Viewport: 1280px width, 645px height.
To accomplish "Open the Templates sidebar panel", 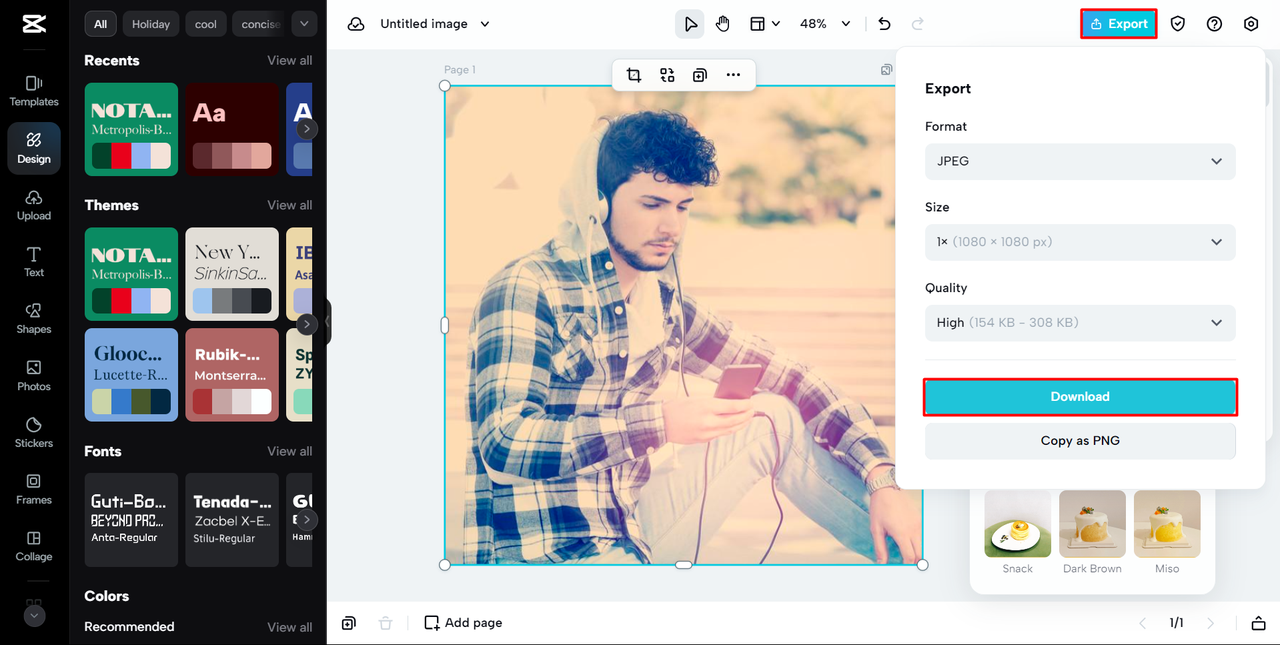I will click(34, 91).
